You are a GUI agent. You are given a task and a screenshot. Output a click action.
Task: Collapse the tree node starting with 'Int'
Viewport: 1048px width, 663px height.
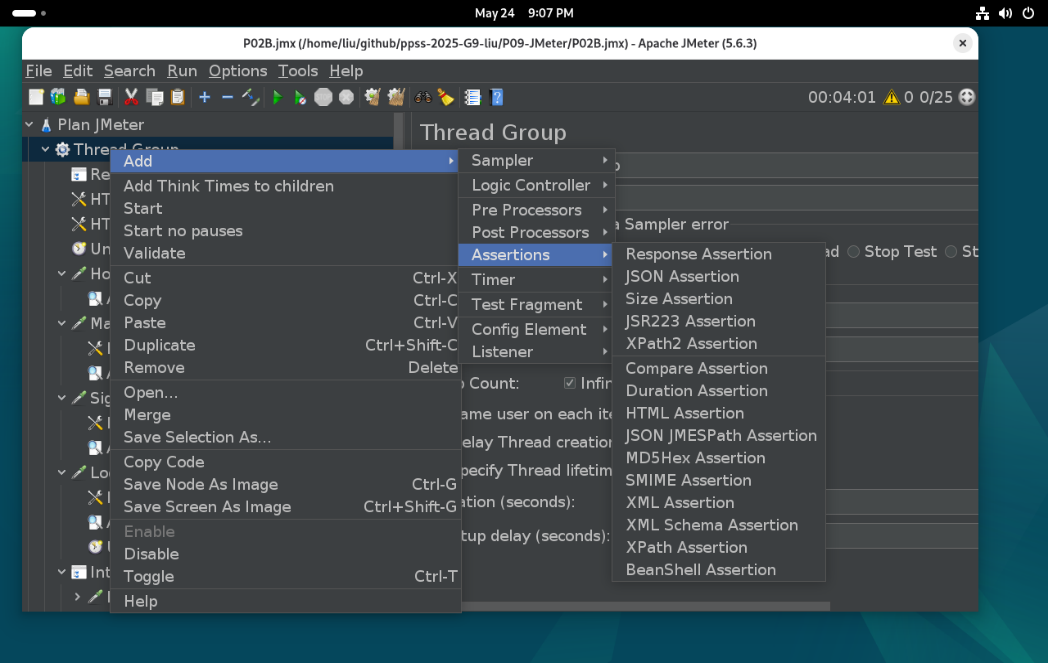pyautogui.click(x=61, y=572)
